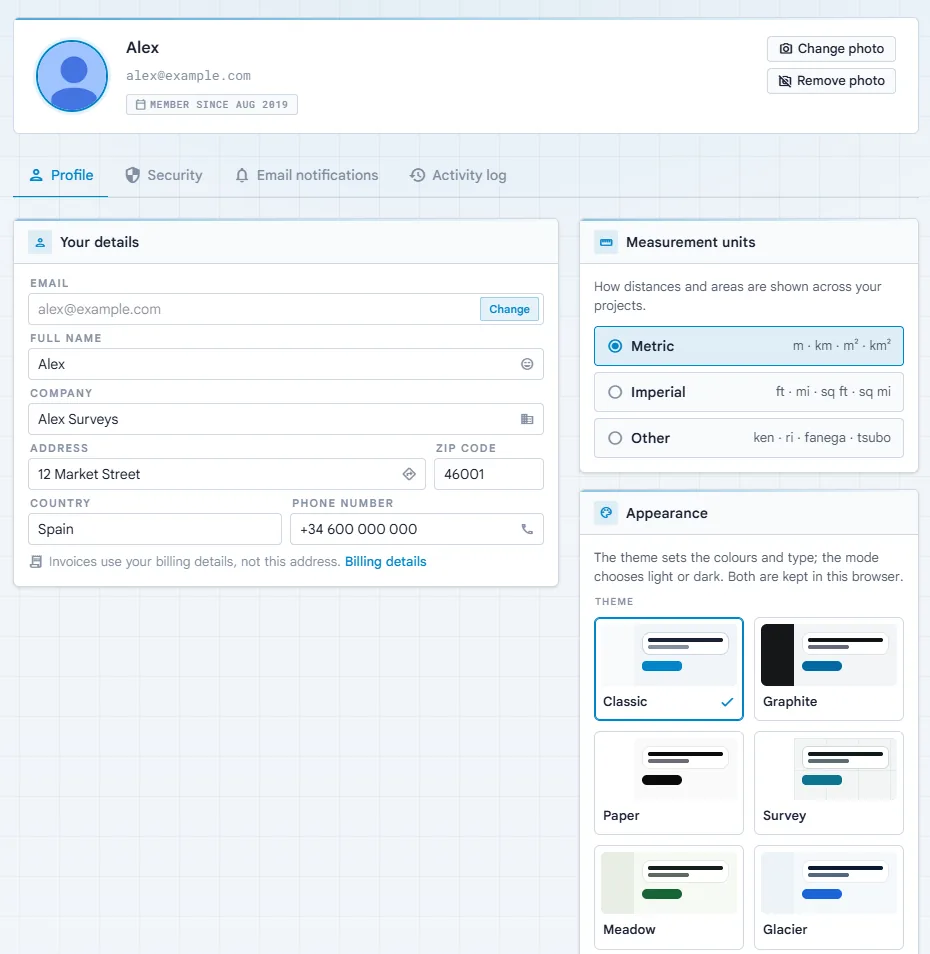Click the "Member Since Aug 2019" badge text
This screenshot has width=930, height=954.
pos(219,105)
